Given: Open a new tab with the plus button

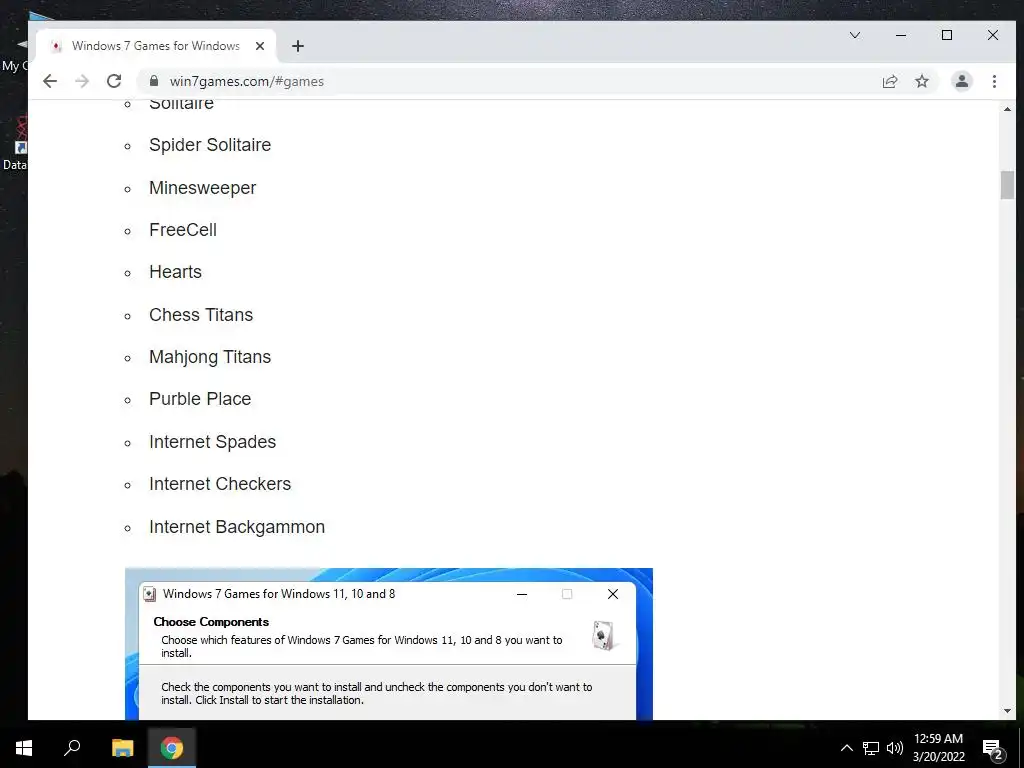Looking at the screenshot, I should pyautogui.click(x=298, y=46).
